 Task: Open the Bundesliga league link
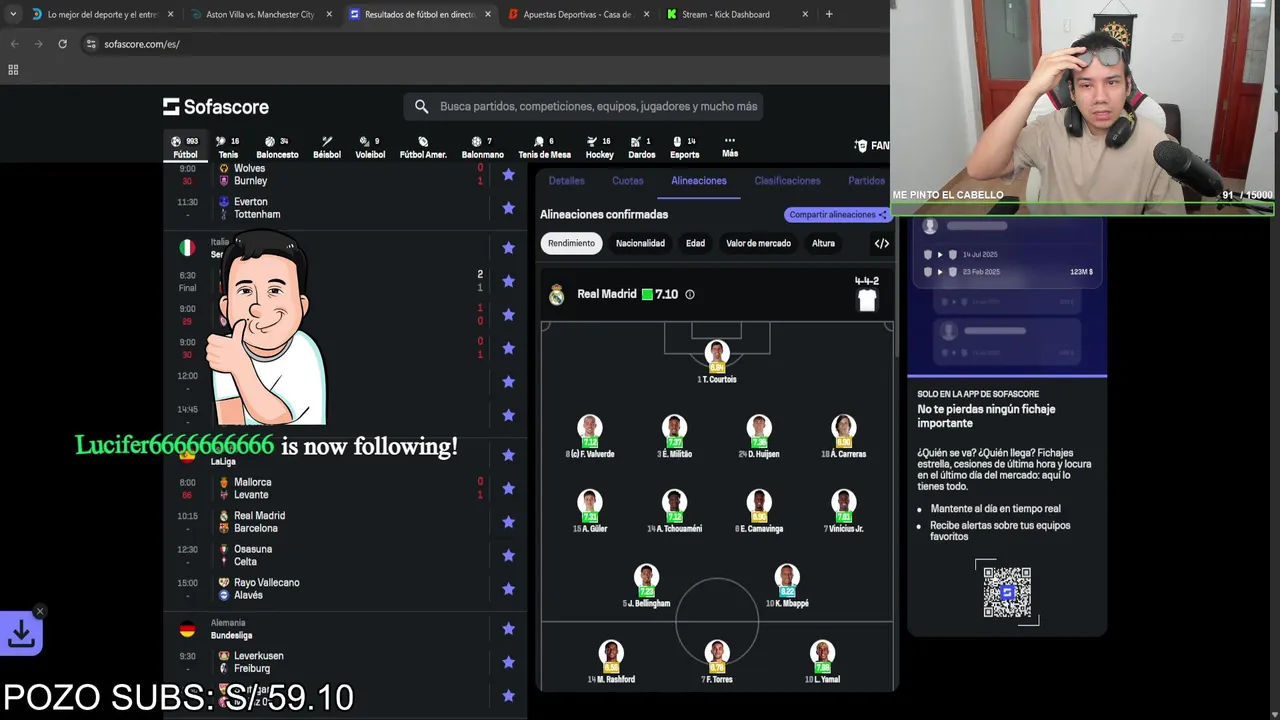[x=231, y=635]
